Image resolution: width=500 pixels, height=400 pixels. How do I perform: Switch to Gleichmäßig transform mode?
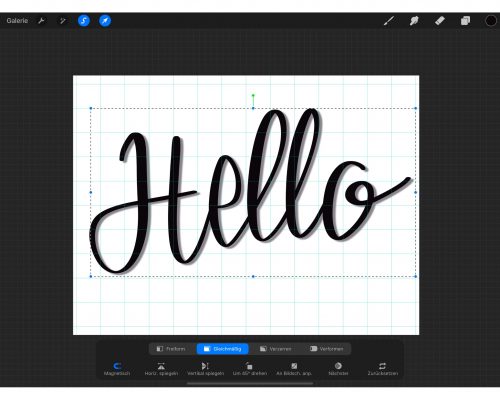click(x=222, y=349)
